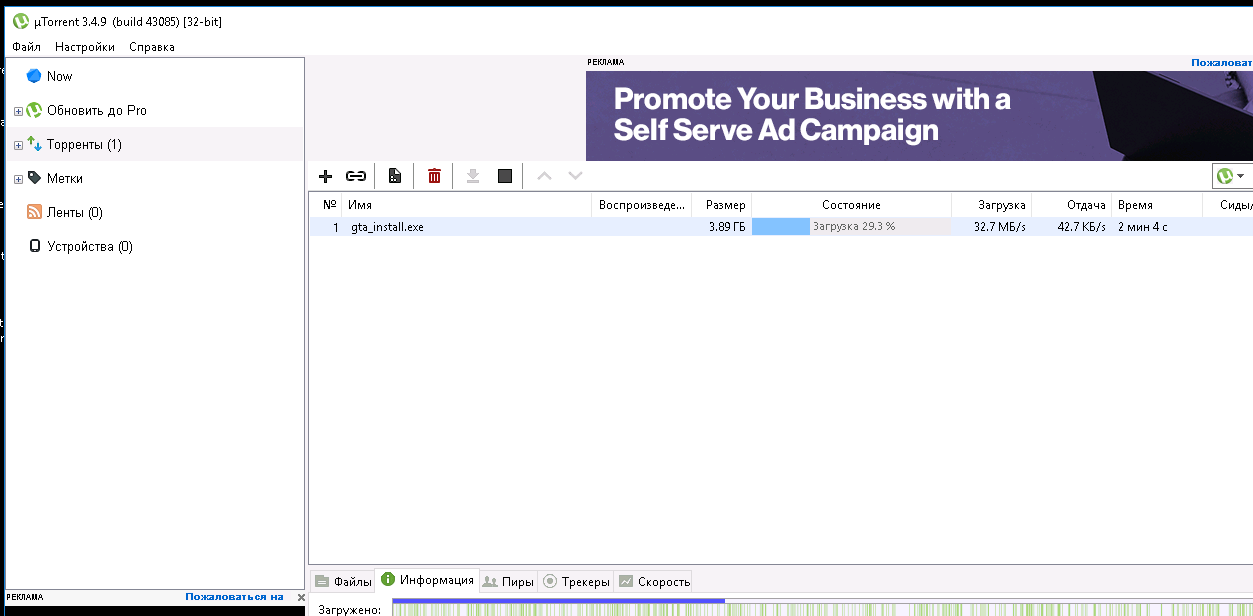Click the graph icon on the Скорость tab
Screen dimensions: 1253x616
point(626,581)
